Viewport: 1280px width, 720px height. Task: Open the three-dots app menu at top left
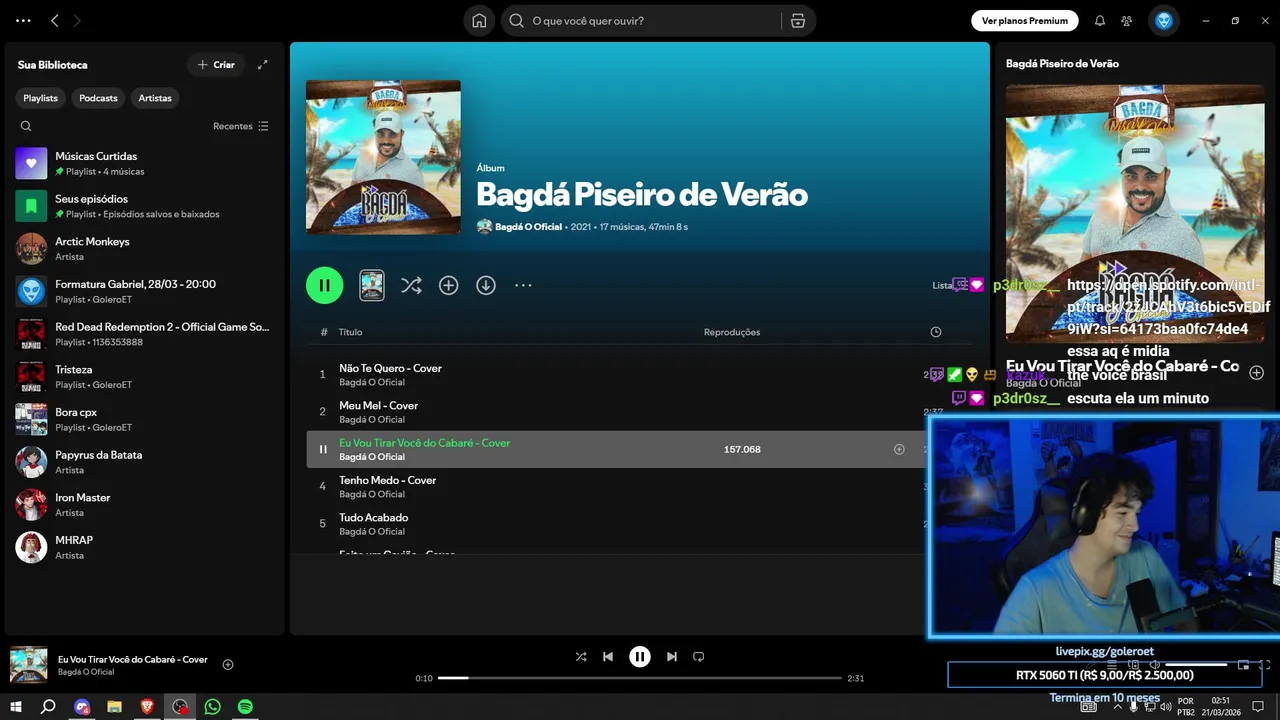tap(23, 20)
